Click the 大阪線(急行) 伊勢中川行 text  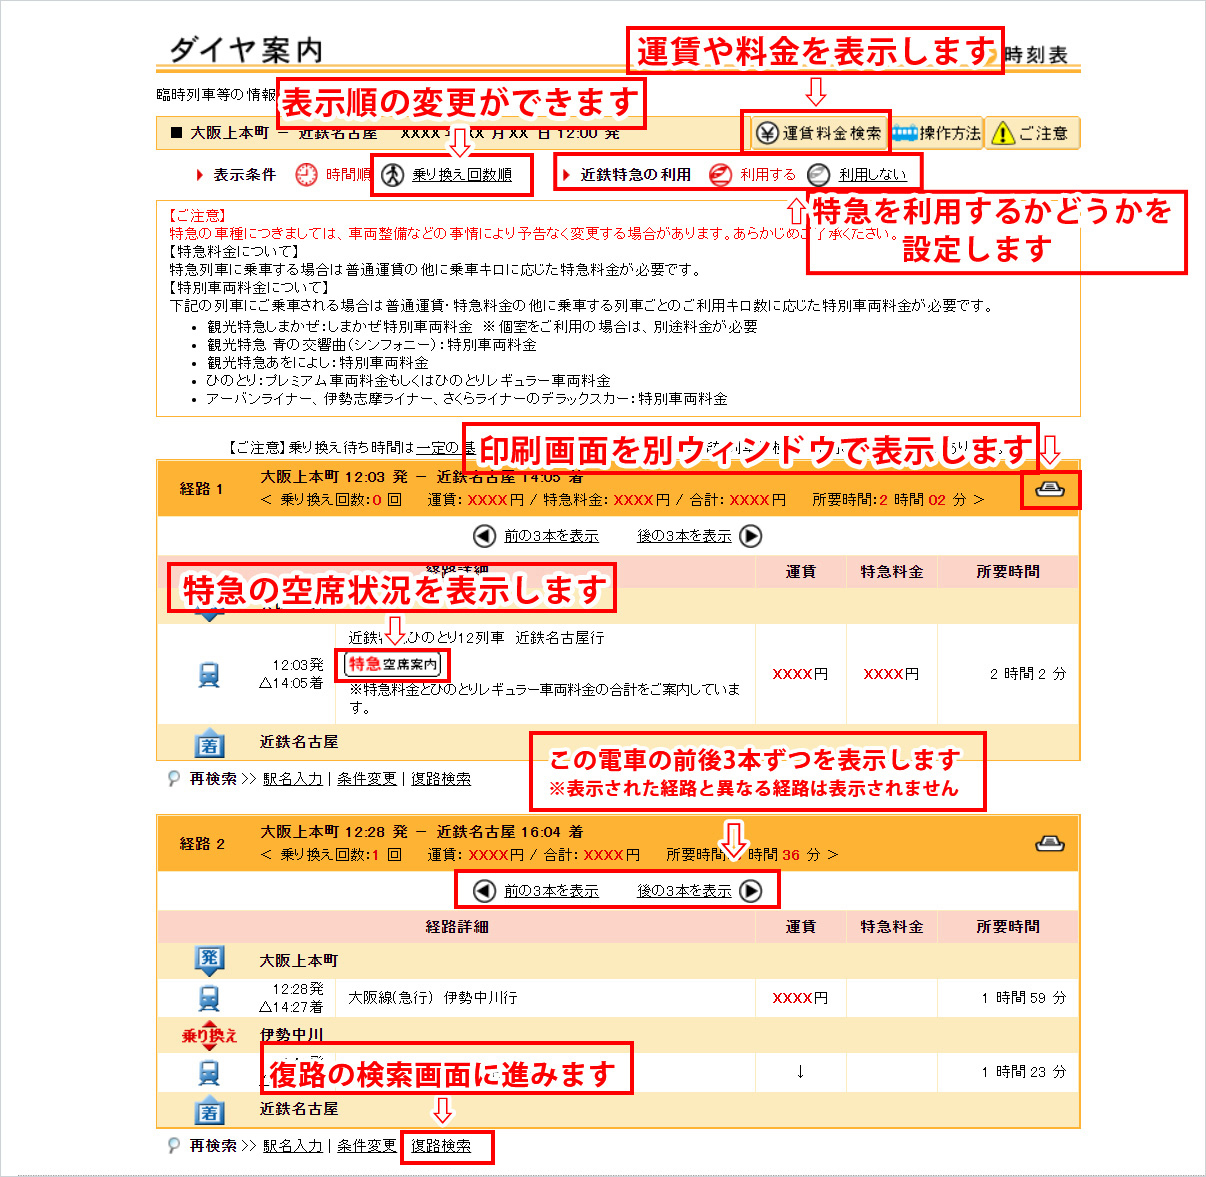(x=433, y=998)
